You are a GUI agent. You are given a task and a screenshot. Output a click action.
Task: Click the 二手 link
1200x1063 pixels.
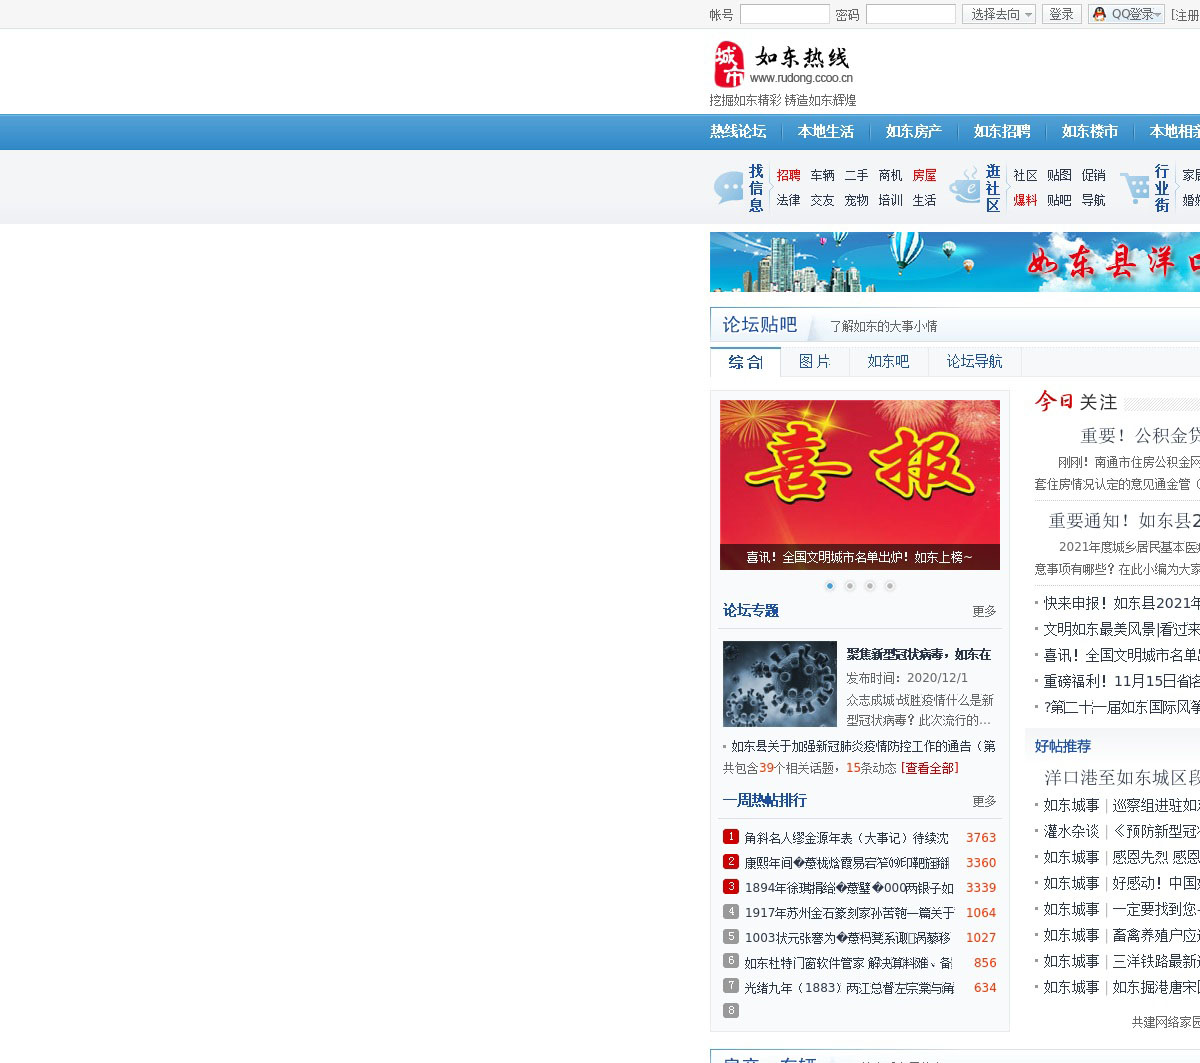[857, 175]
